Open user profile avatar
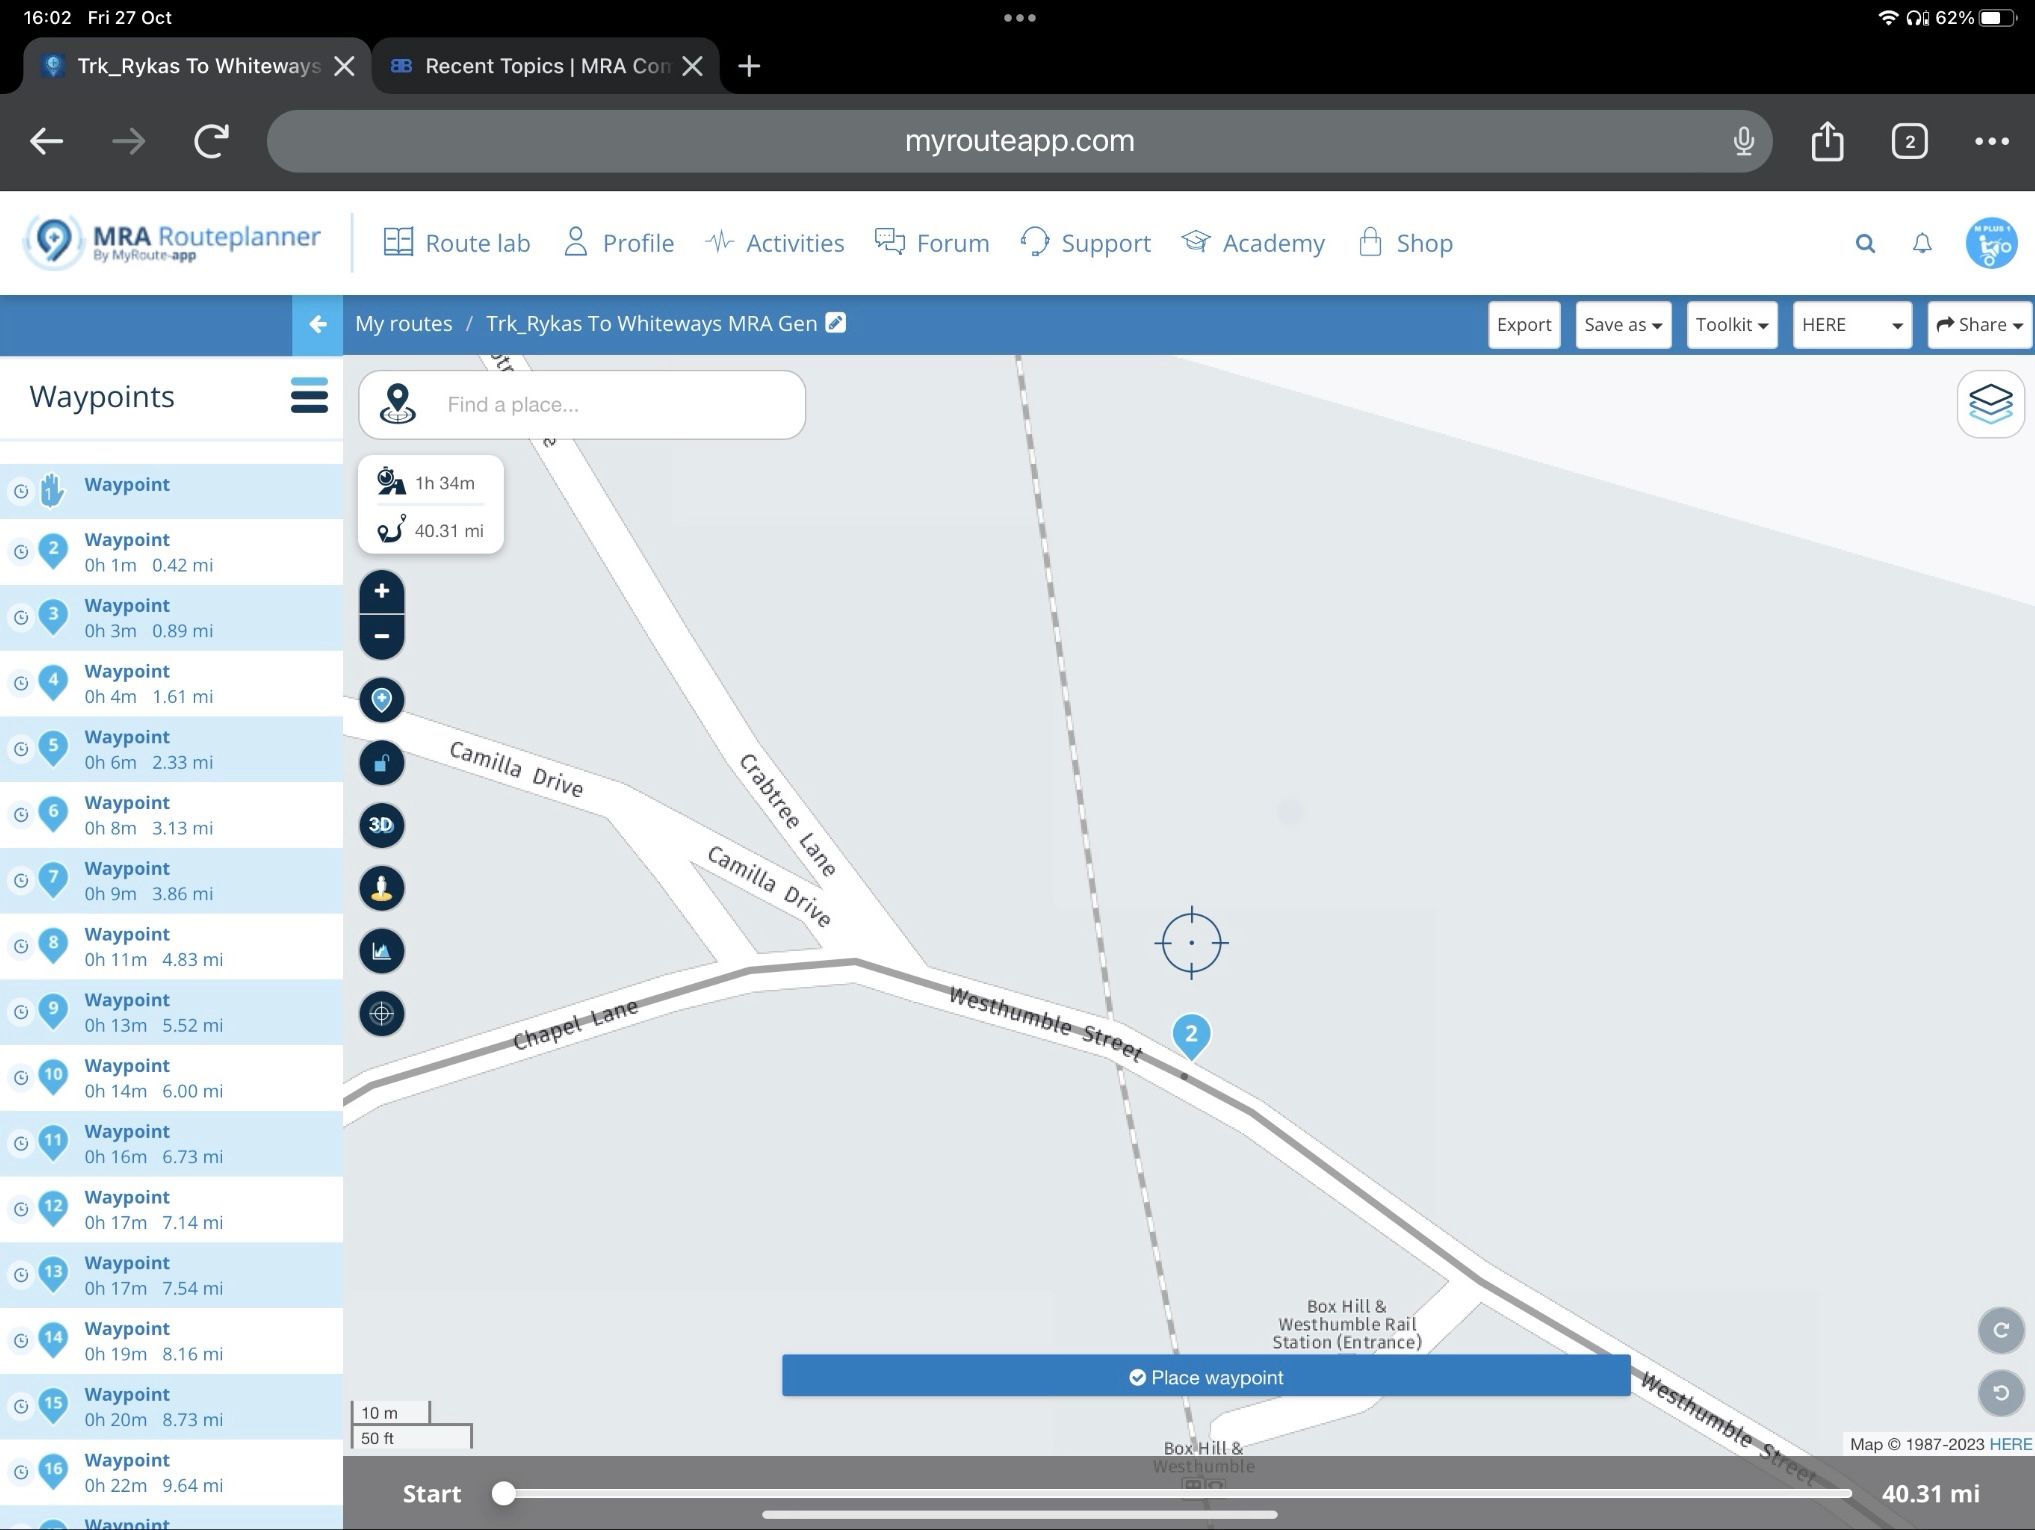The image size is (2035, 1530). 1991,243
